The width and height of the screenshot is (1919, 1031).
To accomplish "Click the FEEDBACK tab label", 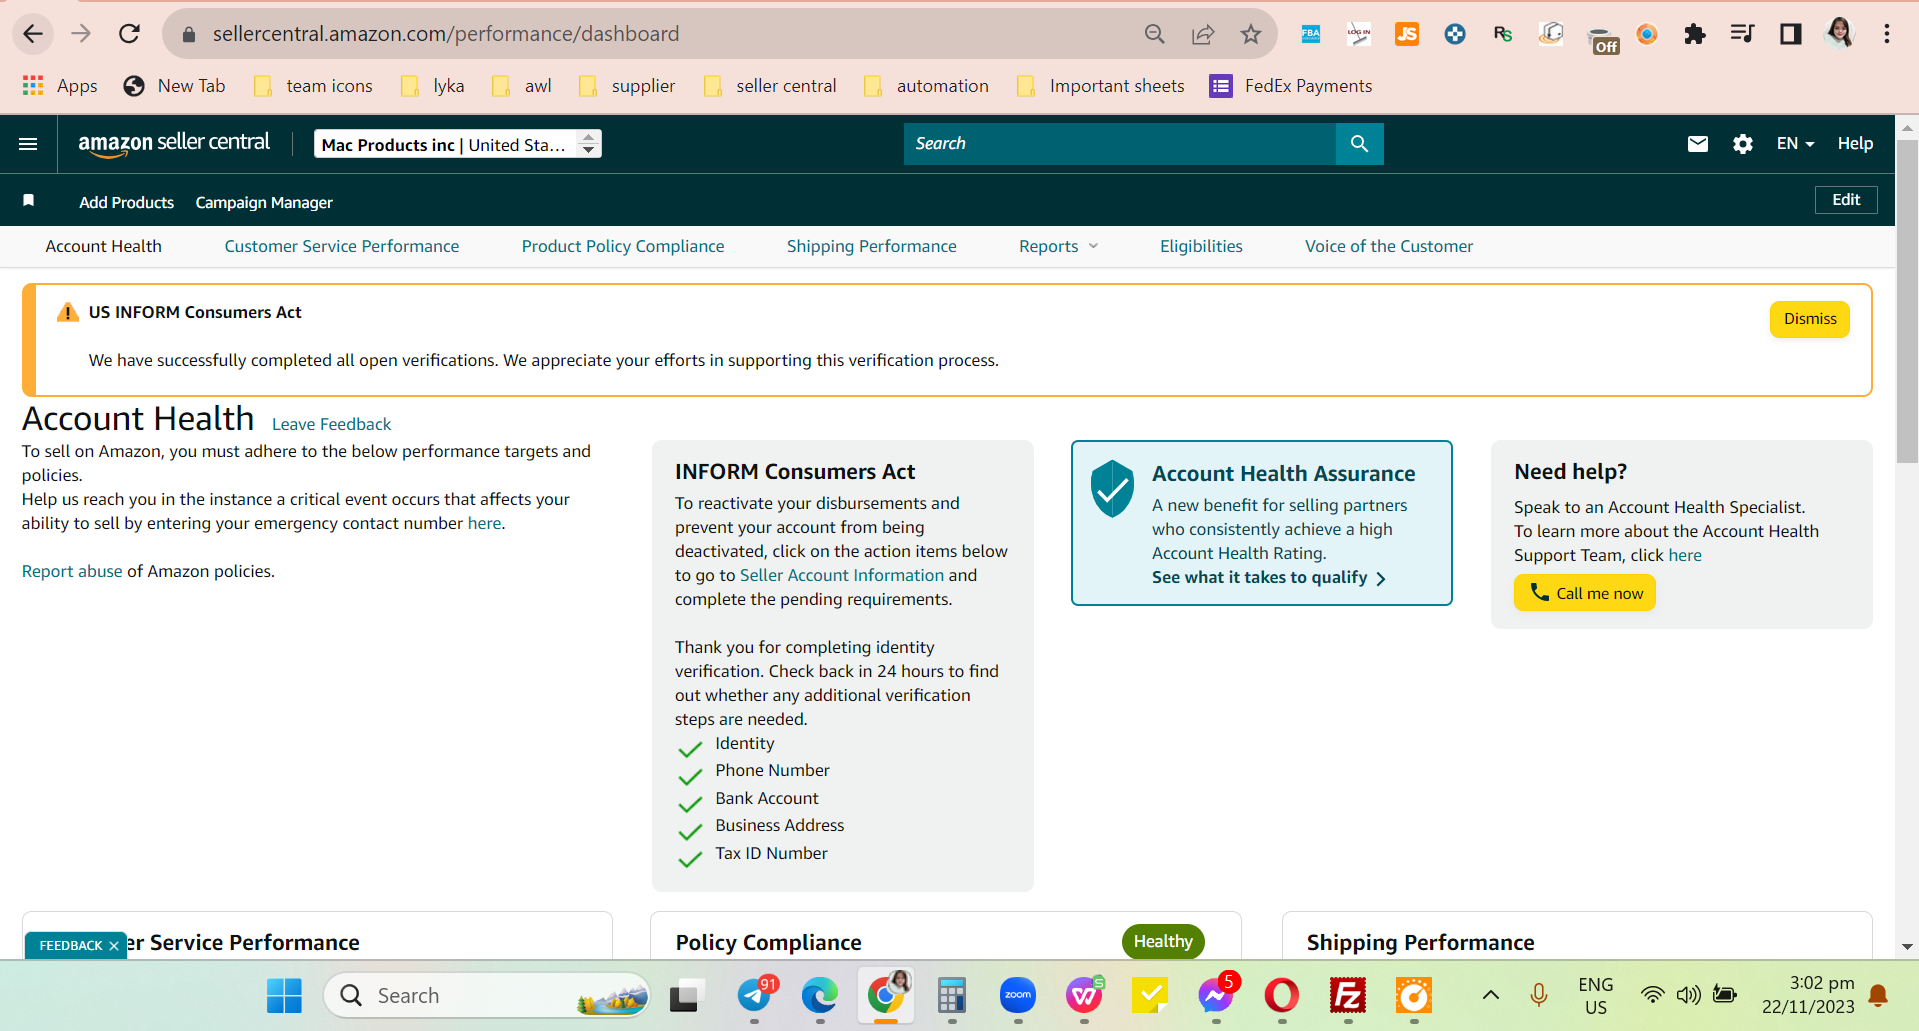I will coord(71,946).
